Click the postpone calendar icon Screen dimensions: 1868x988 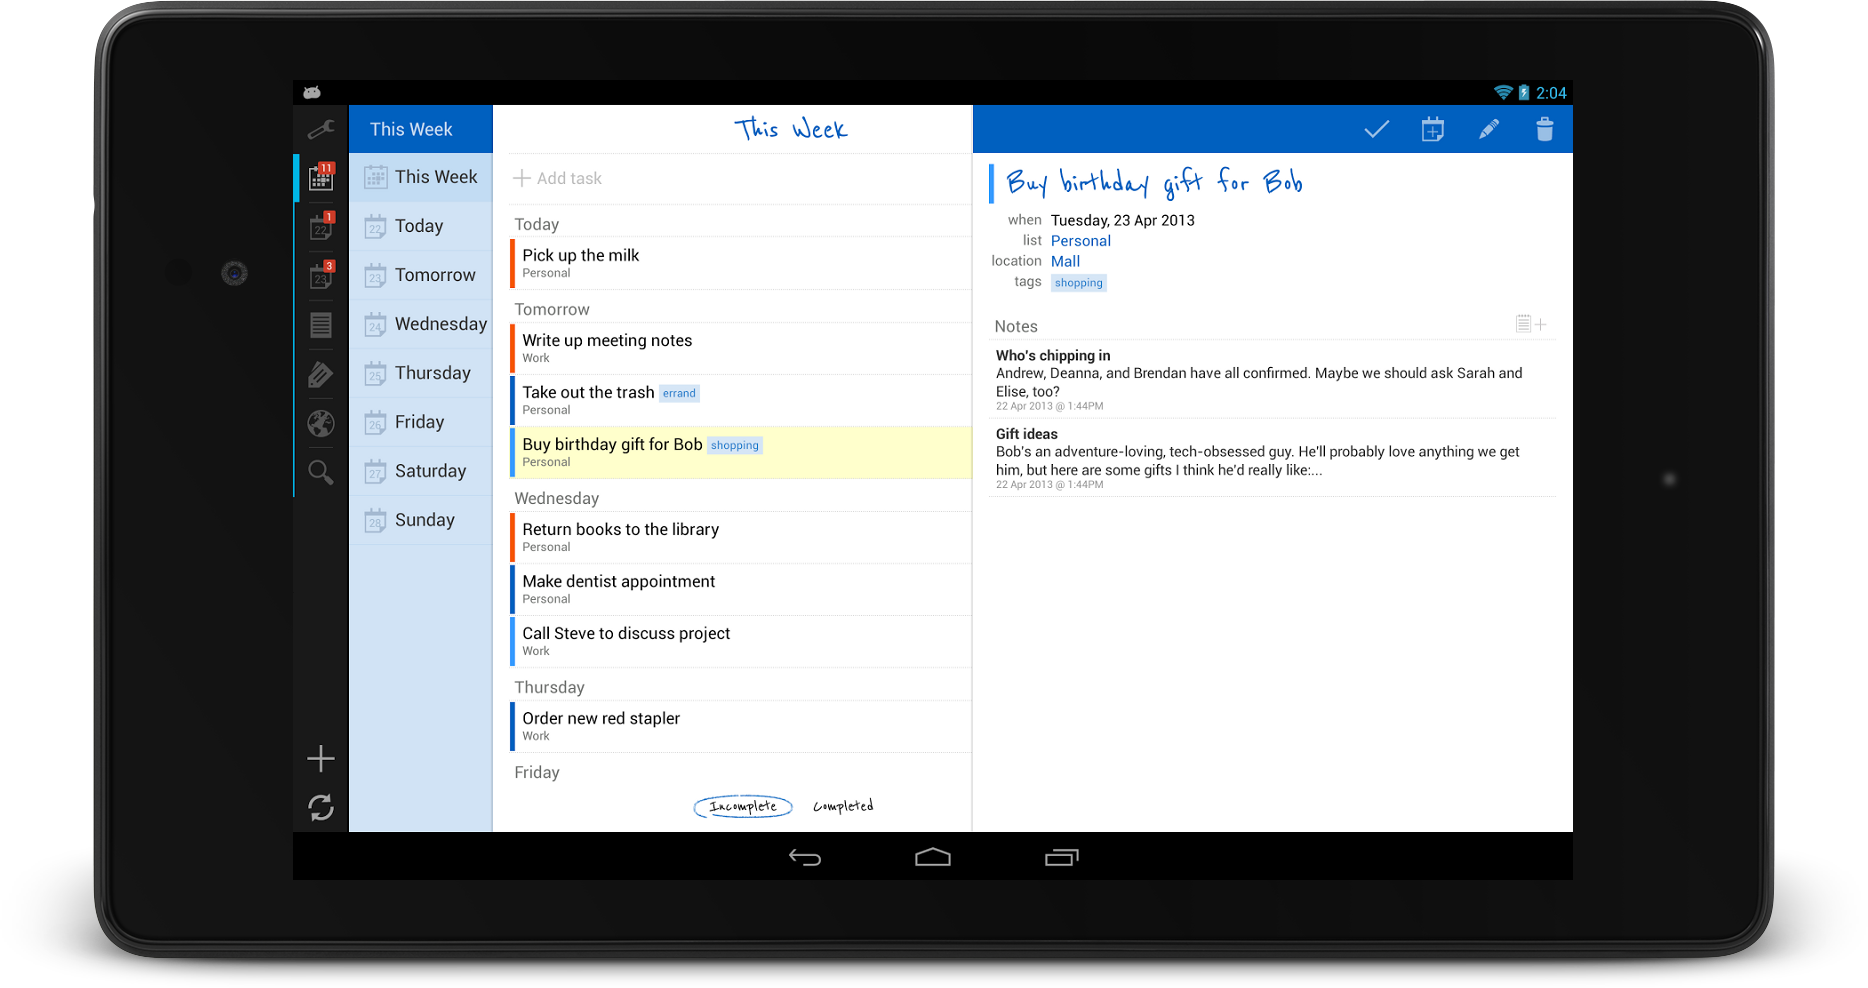click(x=1432, y=129)
